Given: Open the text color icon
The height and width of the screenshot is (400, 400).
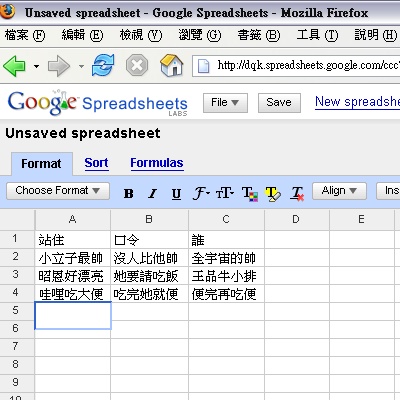Looking at the screenshot, I should pos(250,194).
